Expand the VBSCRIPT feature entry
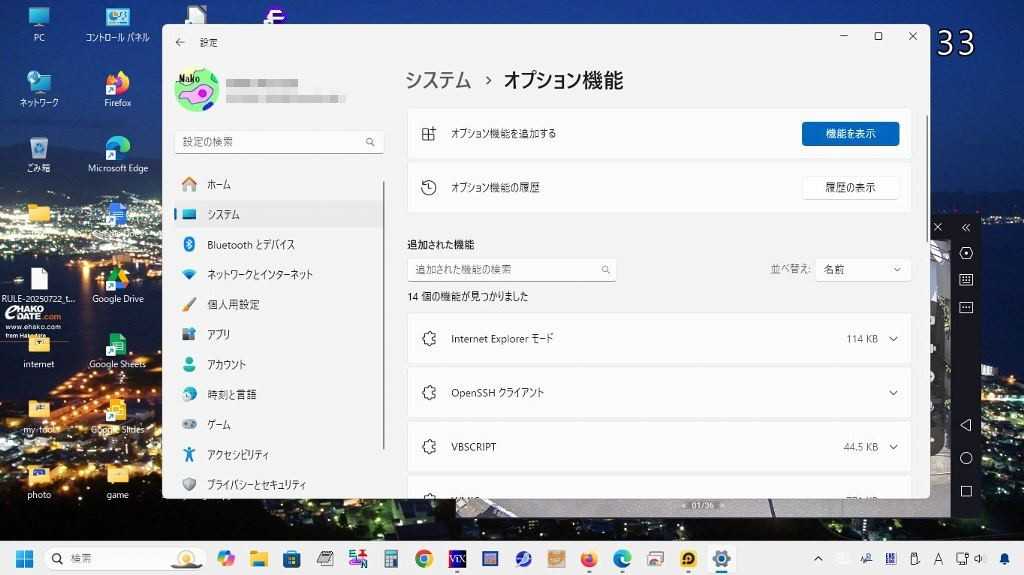The height and width of the screenshot is (575, 1024). click(893, 447)
